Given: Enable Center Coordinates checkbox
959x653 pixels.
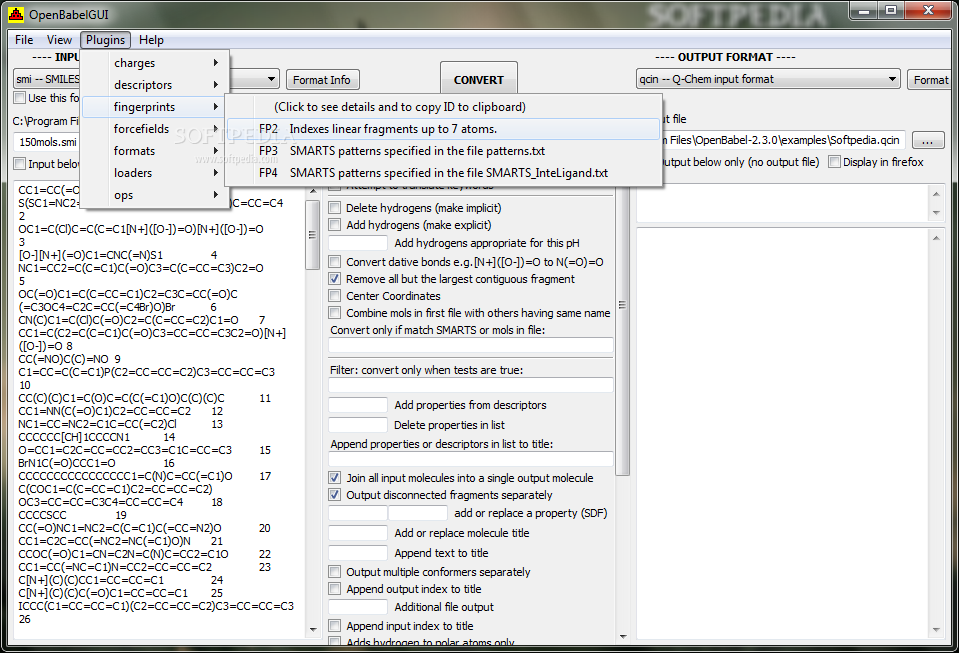Looking at the screenshot, I should point(335,296).
